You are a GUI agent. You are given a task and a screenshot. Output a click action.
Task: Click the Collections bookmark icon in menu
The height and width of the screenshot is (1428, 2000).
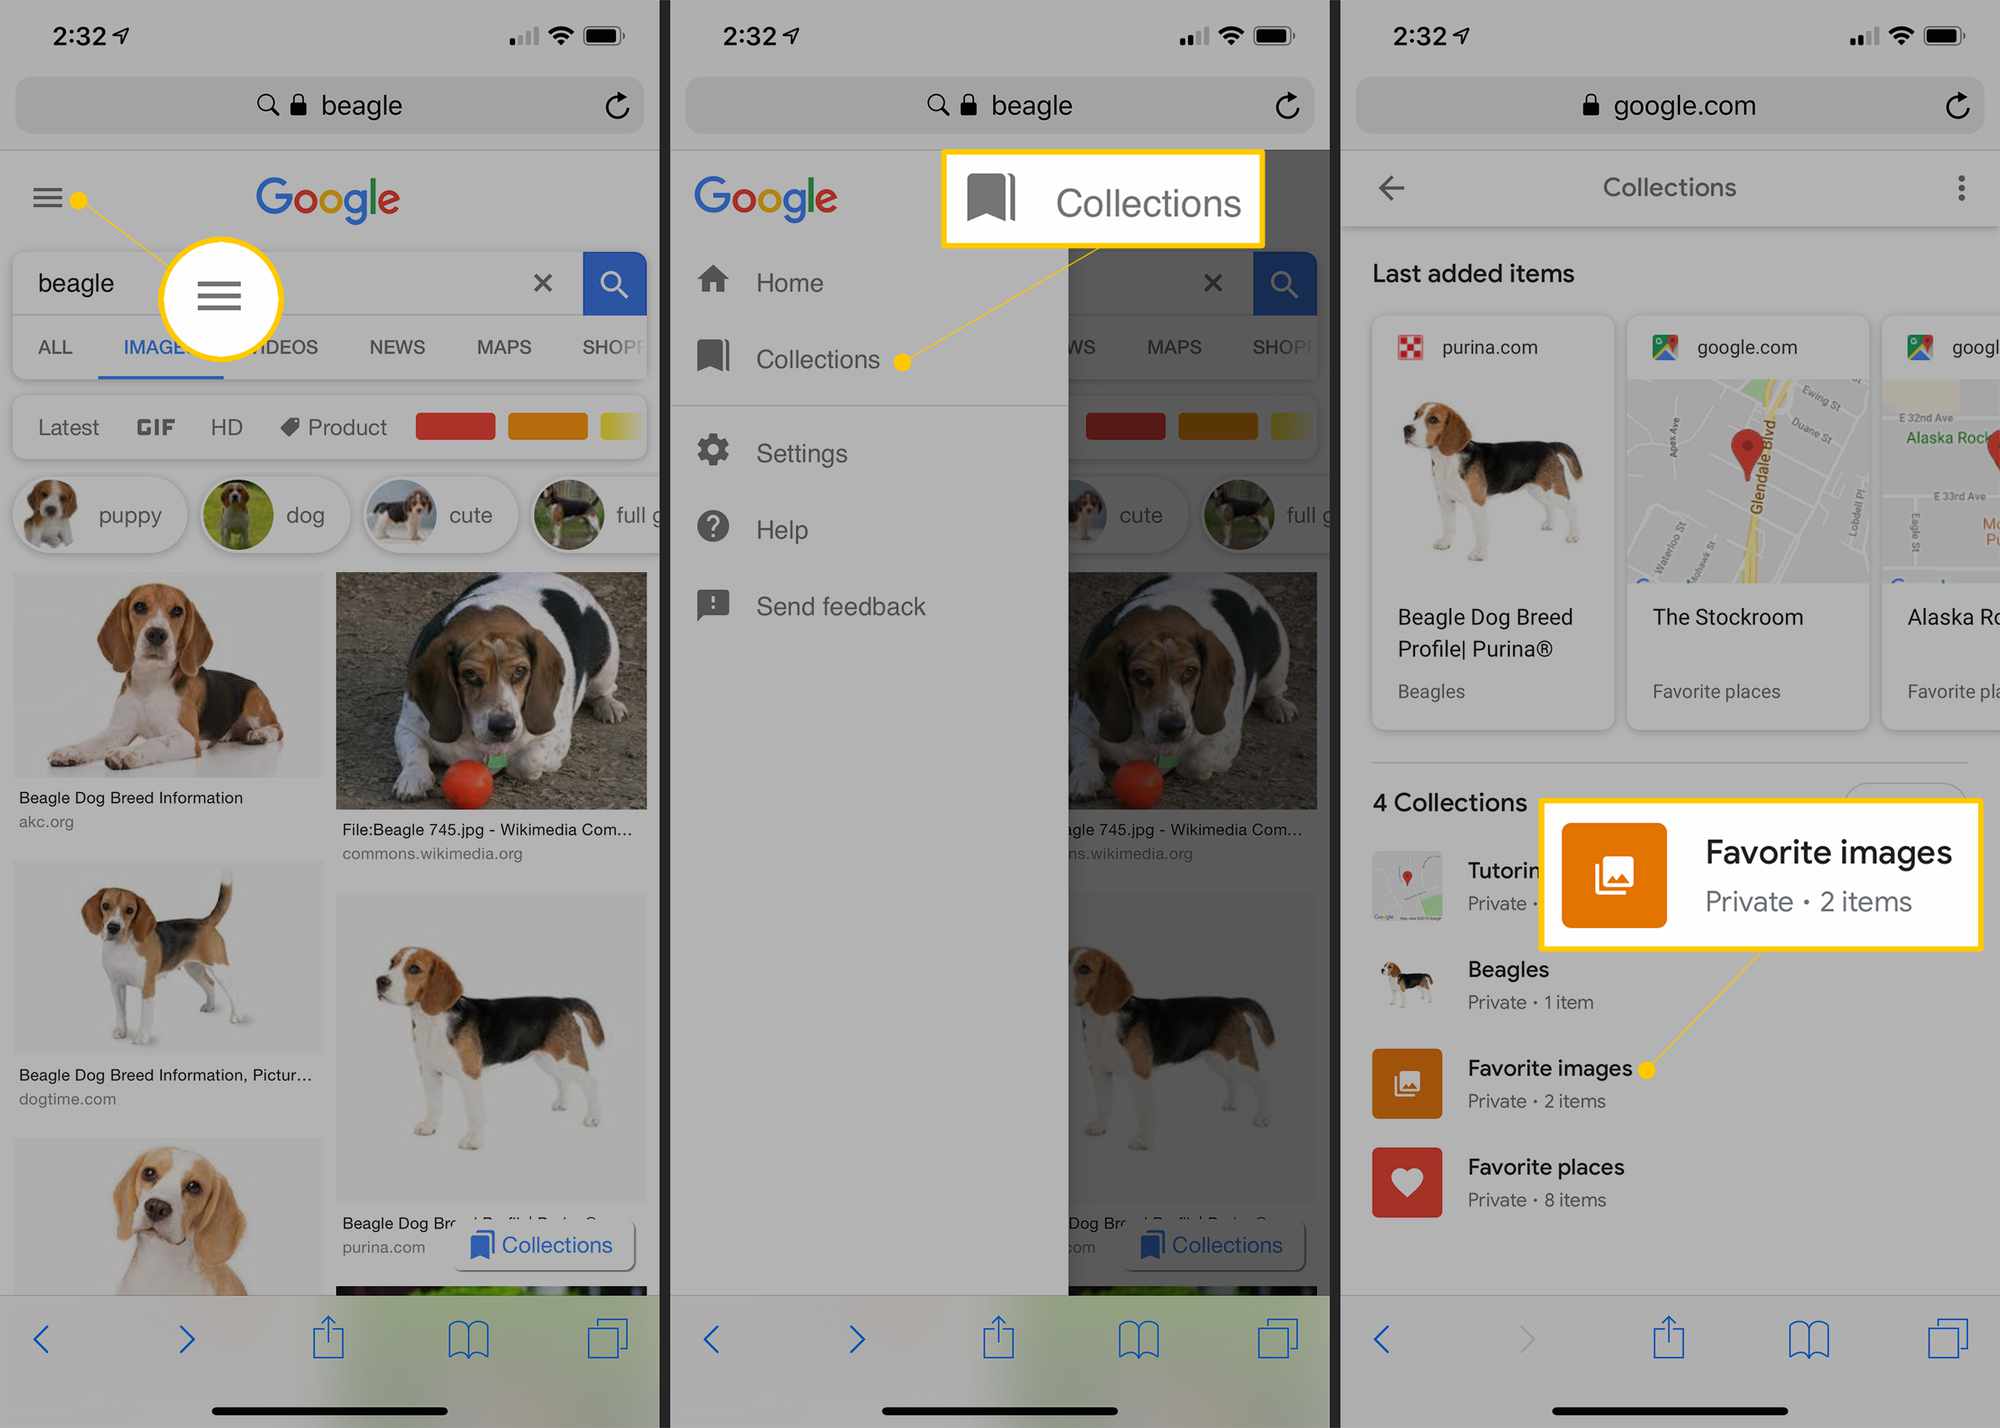coord(709,359)
